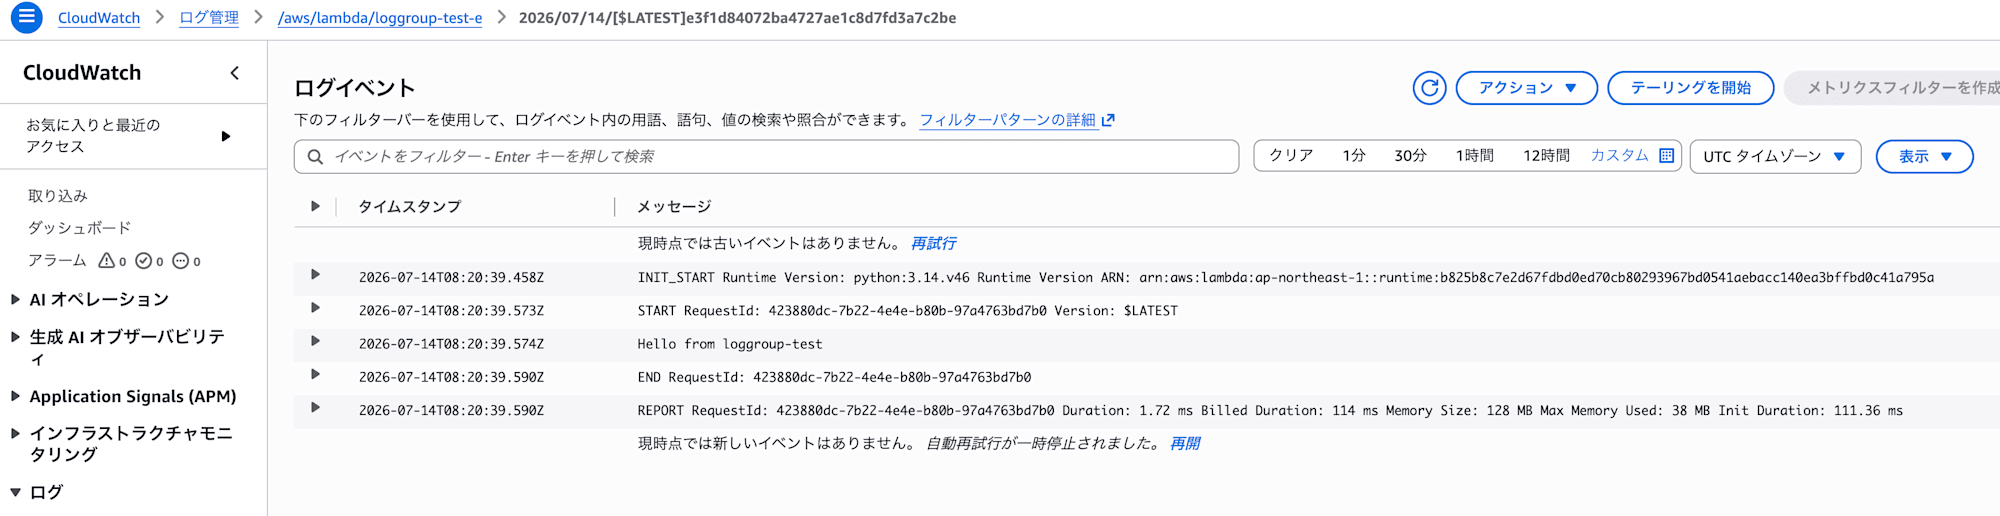This screenshot has height=516, width=2000.
Task: Expand the お気に入りと最近のアクセス arrow
Action: point(226,136)
